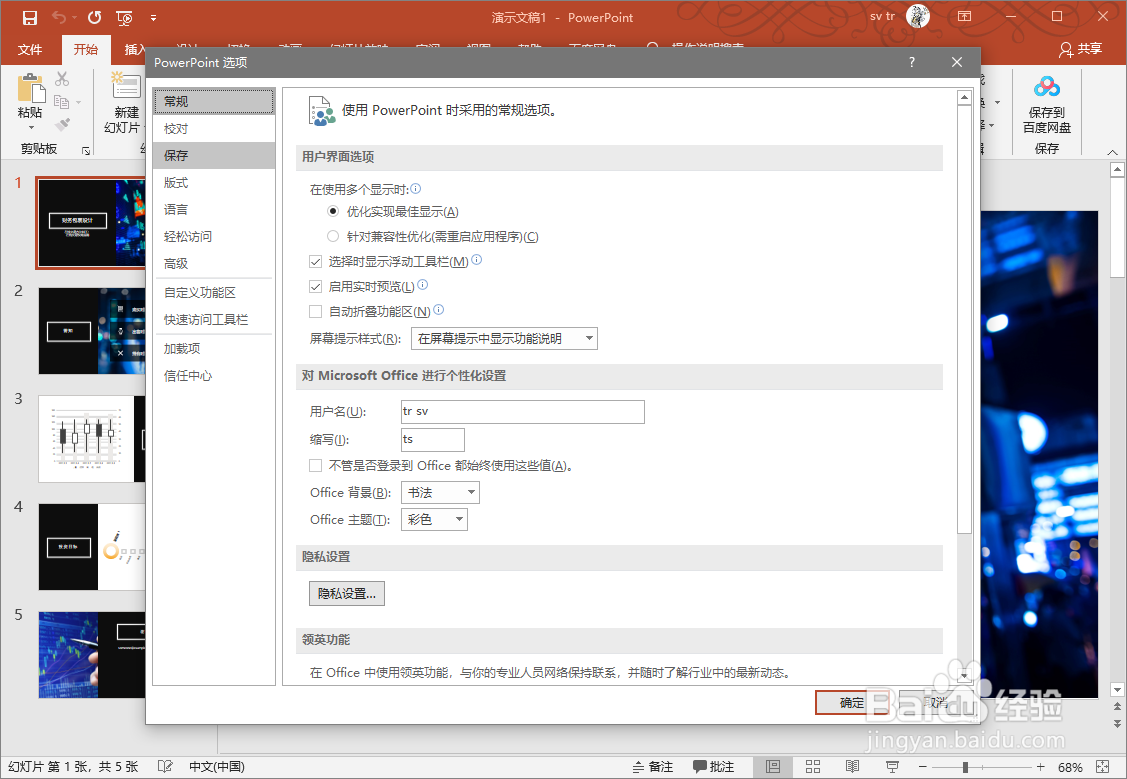This screenshot has height=779, width=1127.
Task: Click info icon beside auto-collapse ribbon option
Action: pyautogui.click(x=438, y=310)
